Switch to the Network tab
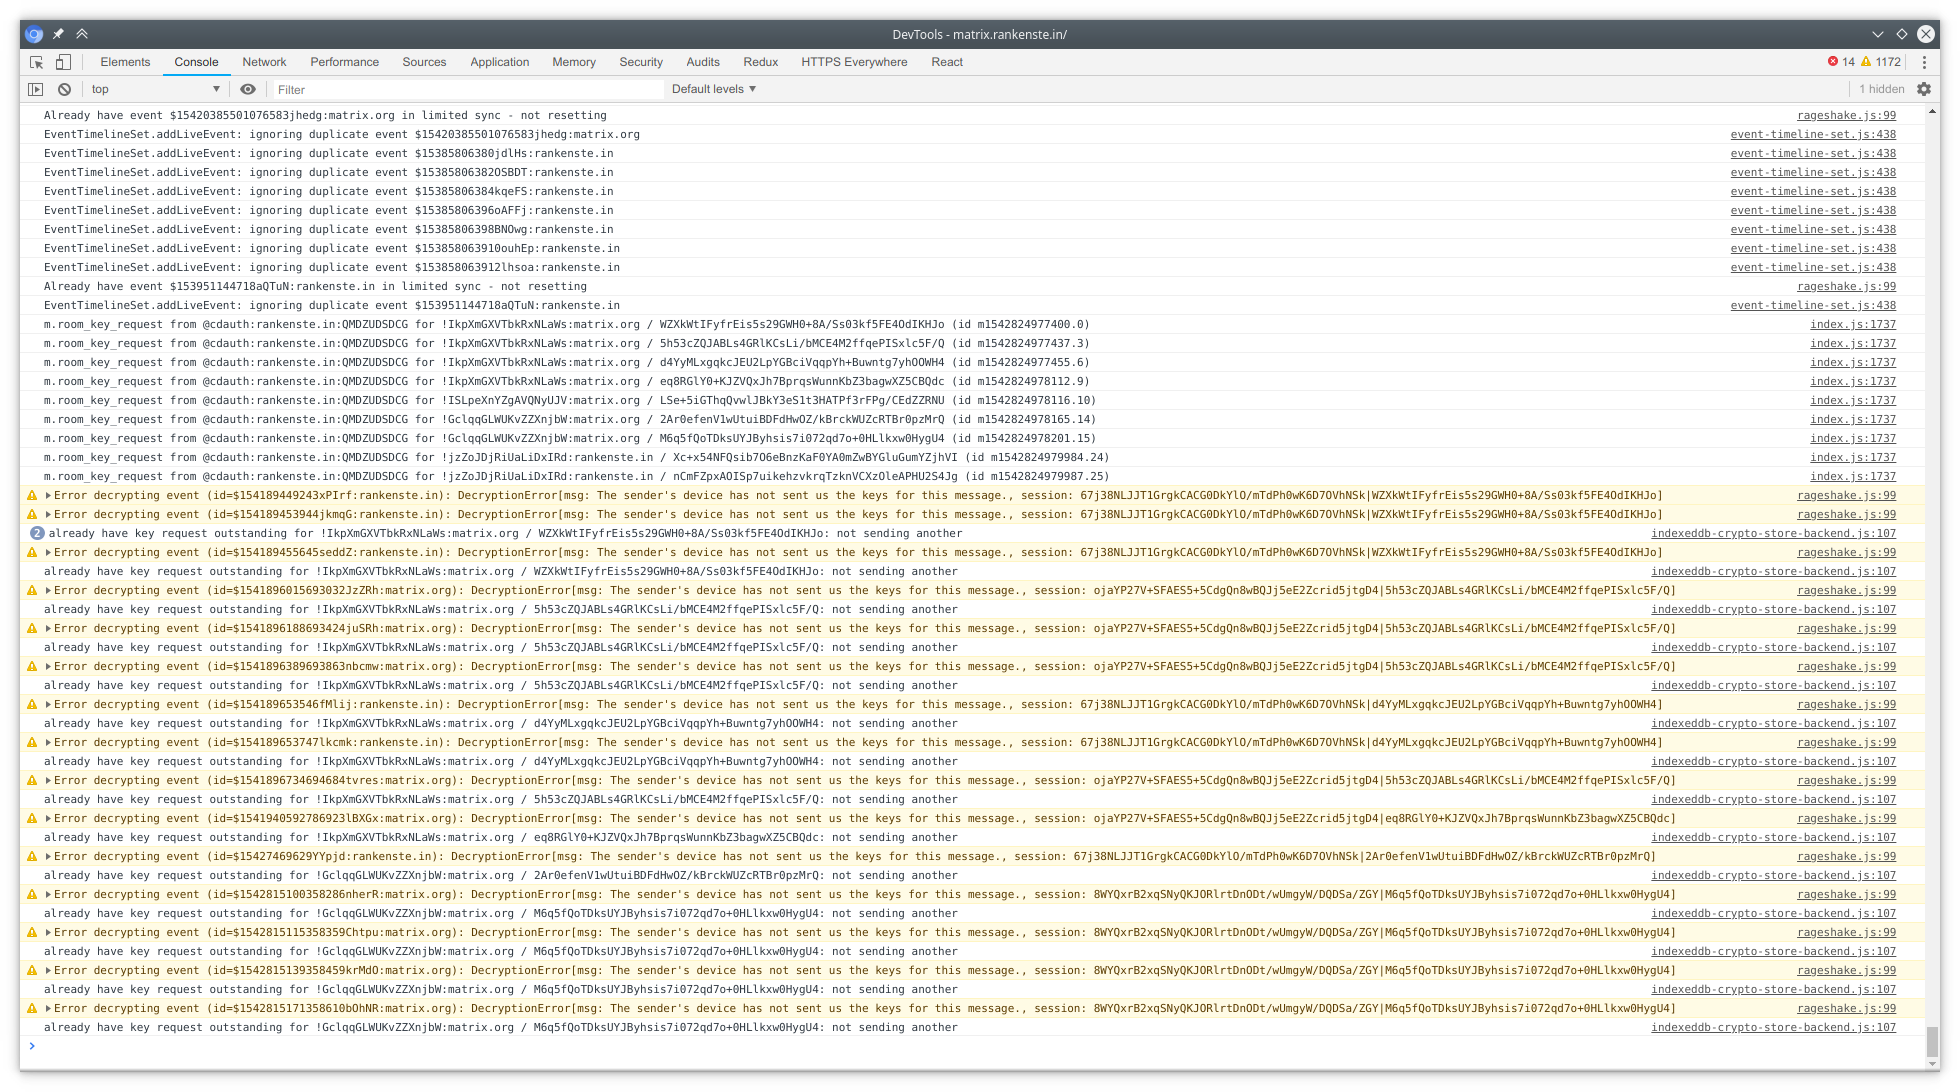 click(x=263, y=61)
